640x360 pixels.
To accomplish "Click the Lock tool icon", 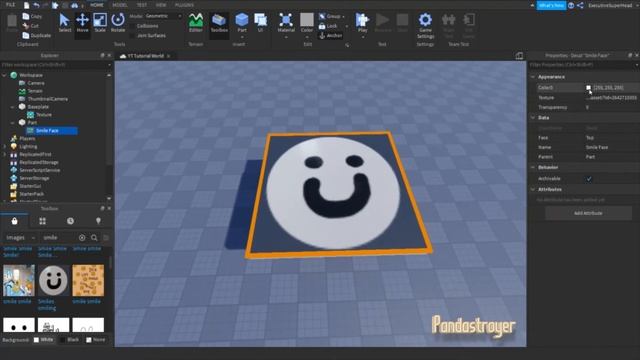I will [x=322, y=26].
